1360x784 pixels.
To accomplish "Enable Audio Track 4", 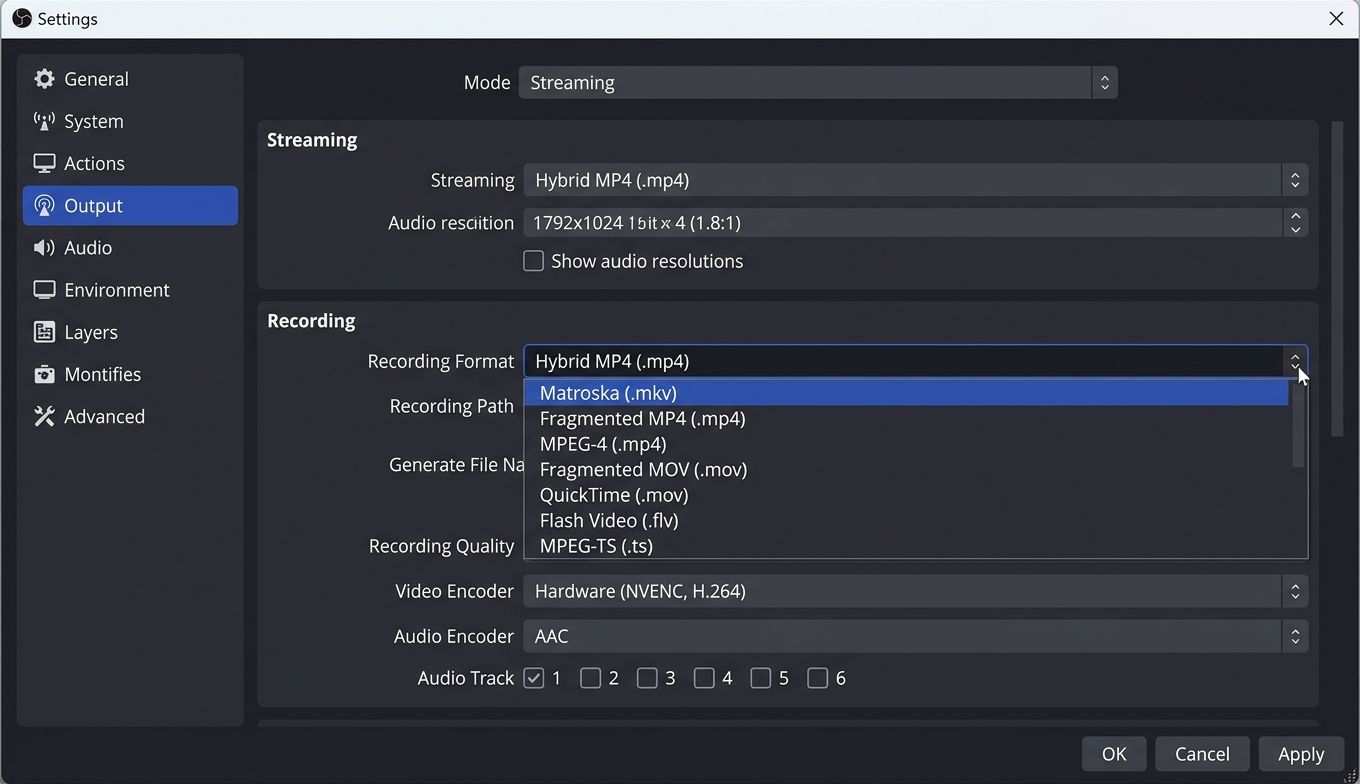I will (704, 678).
